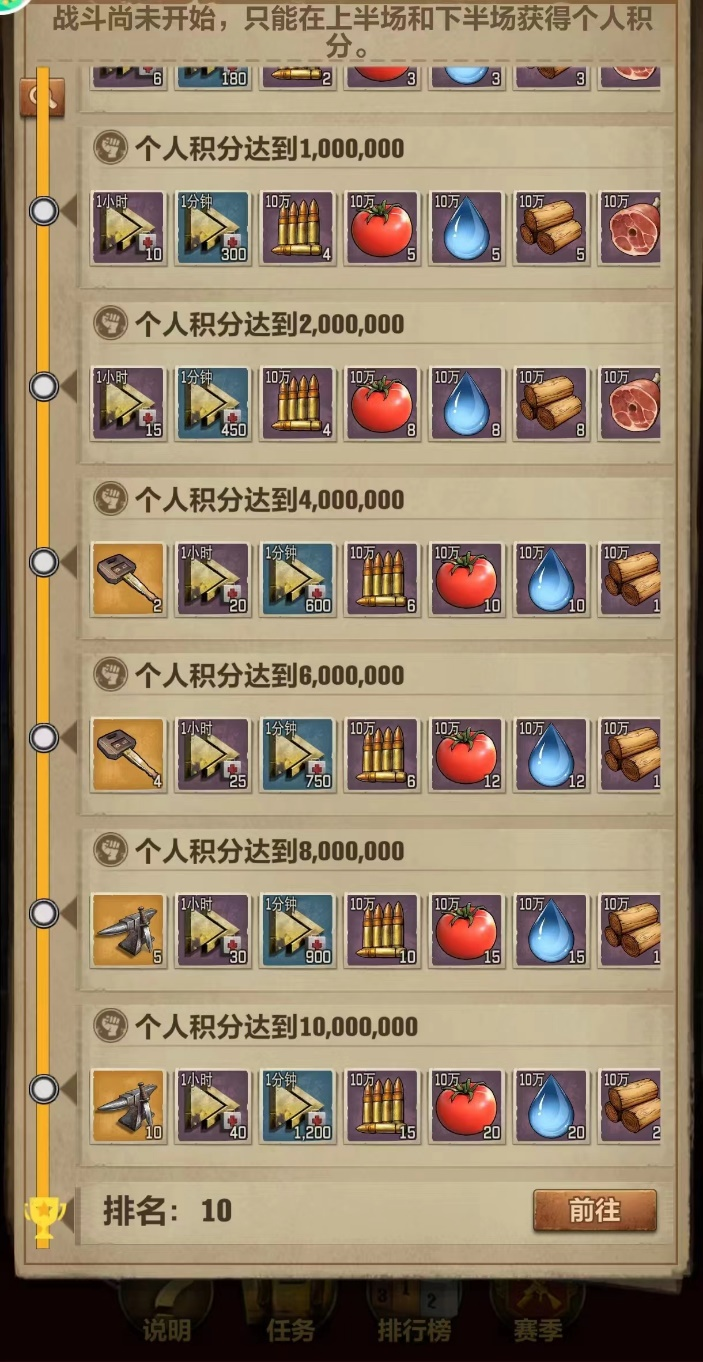
Task: Click the 前往 button
Action: coord(595,1211)
